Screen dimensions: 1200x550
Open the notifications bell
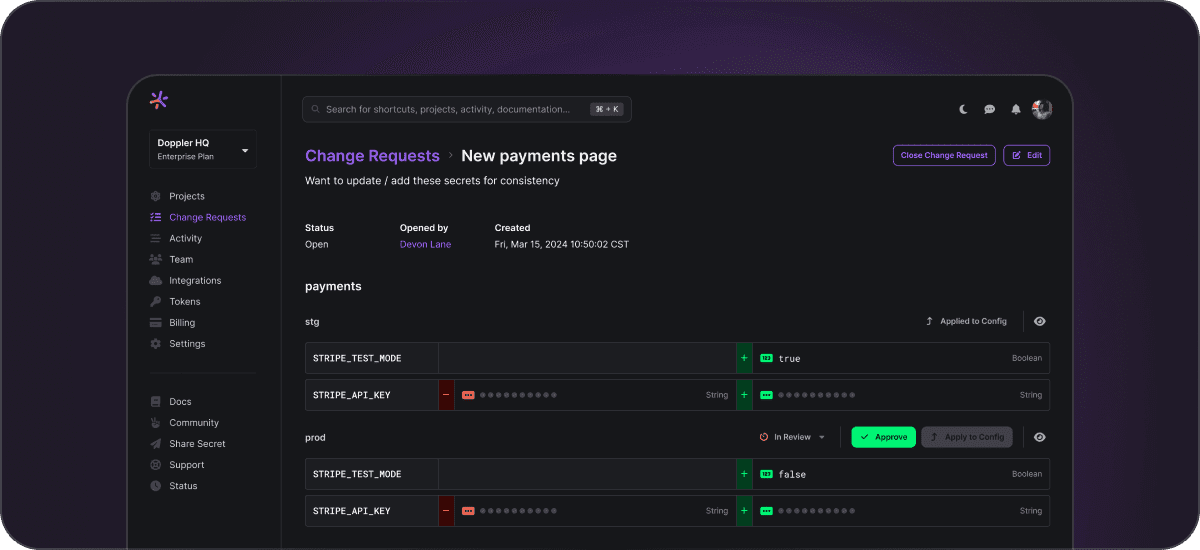click(x=1016, y=110)
